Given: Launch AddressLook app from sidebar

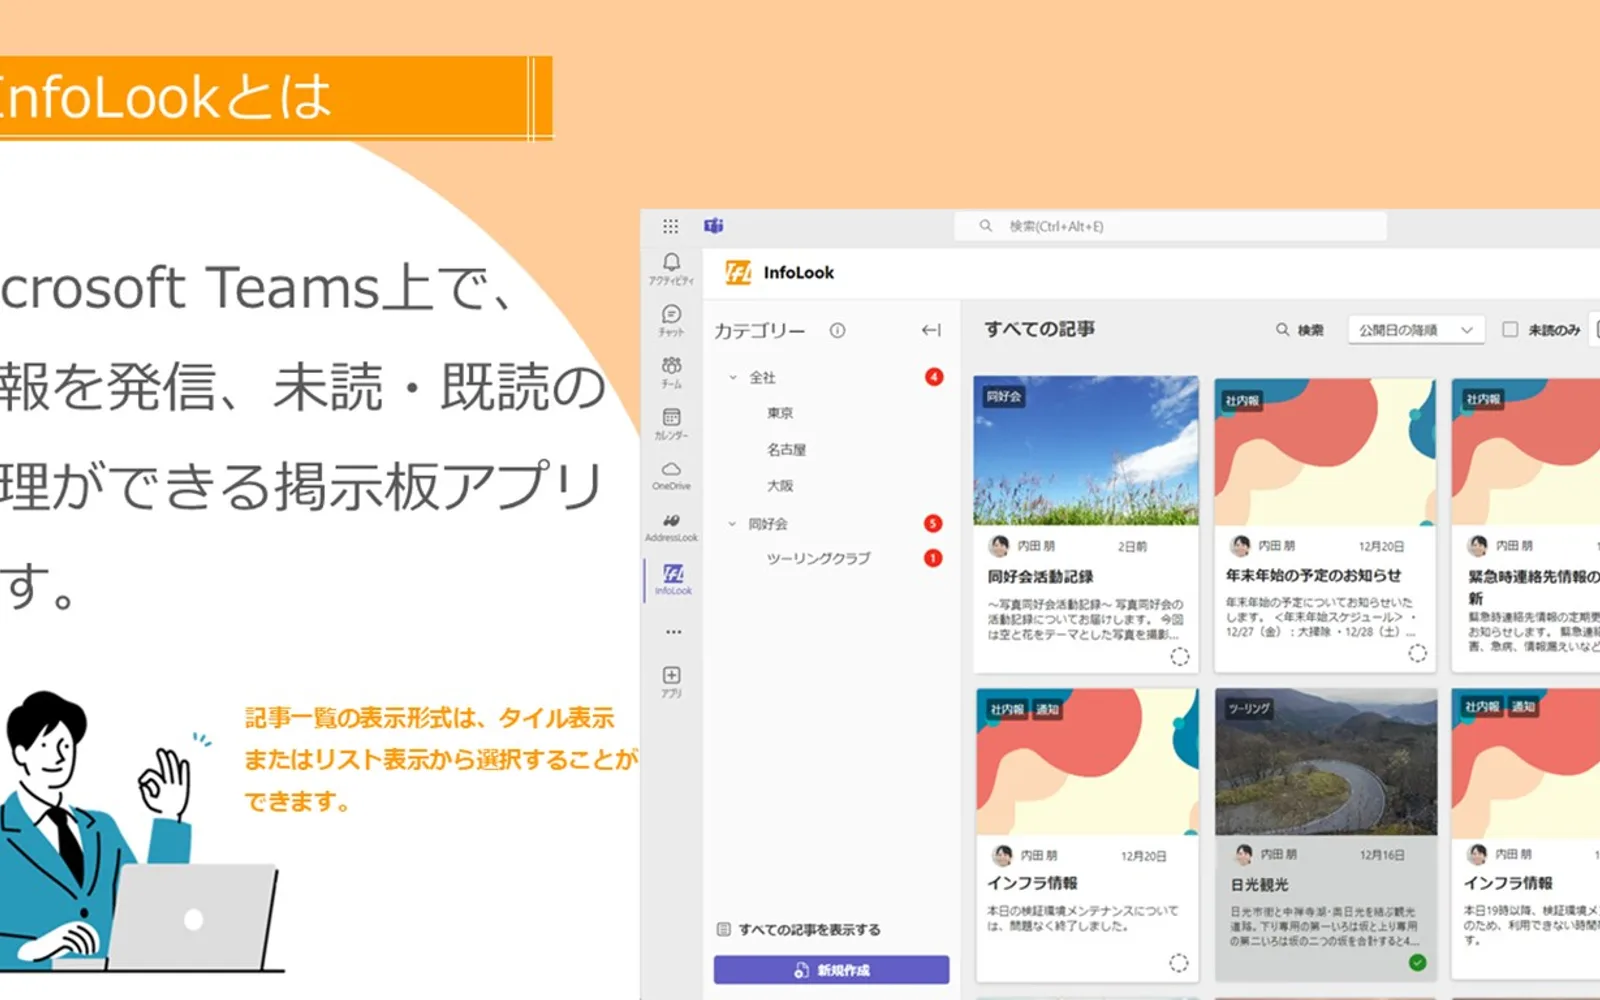Looking at the screenshot, I should tap(671, 526).
